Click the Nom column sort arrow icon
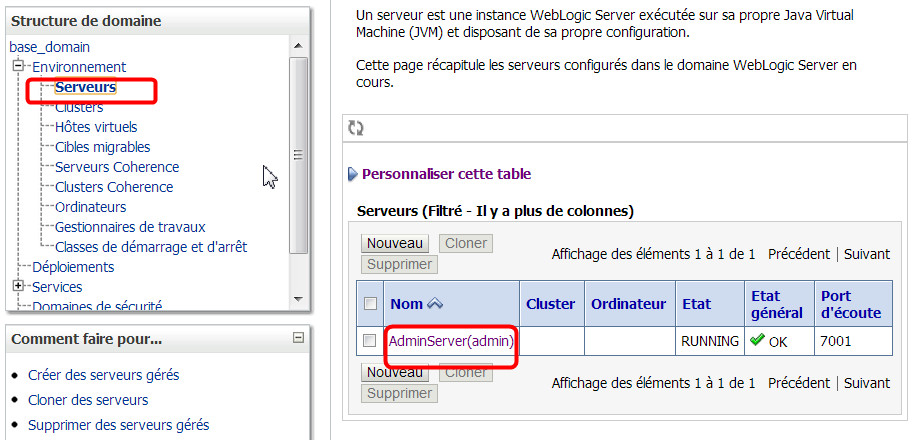The height and width of the screenshot is (440, 914). 435,304
